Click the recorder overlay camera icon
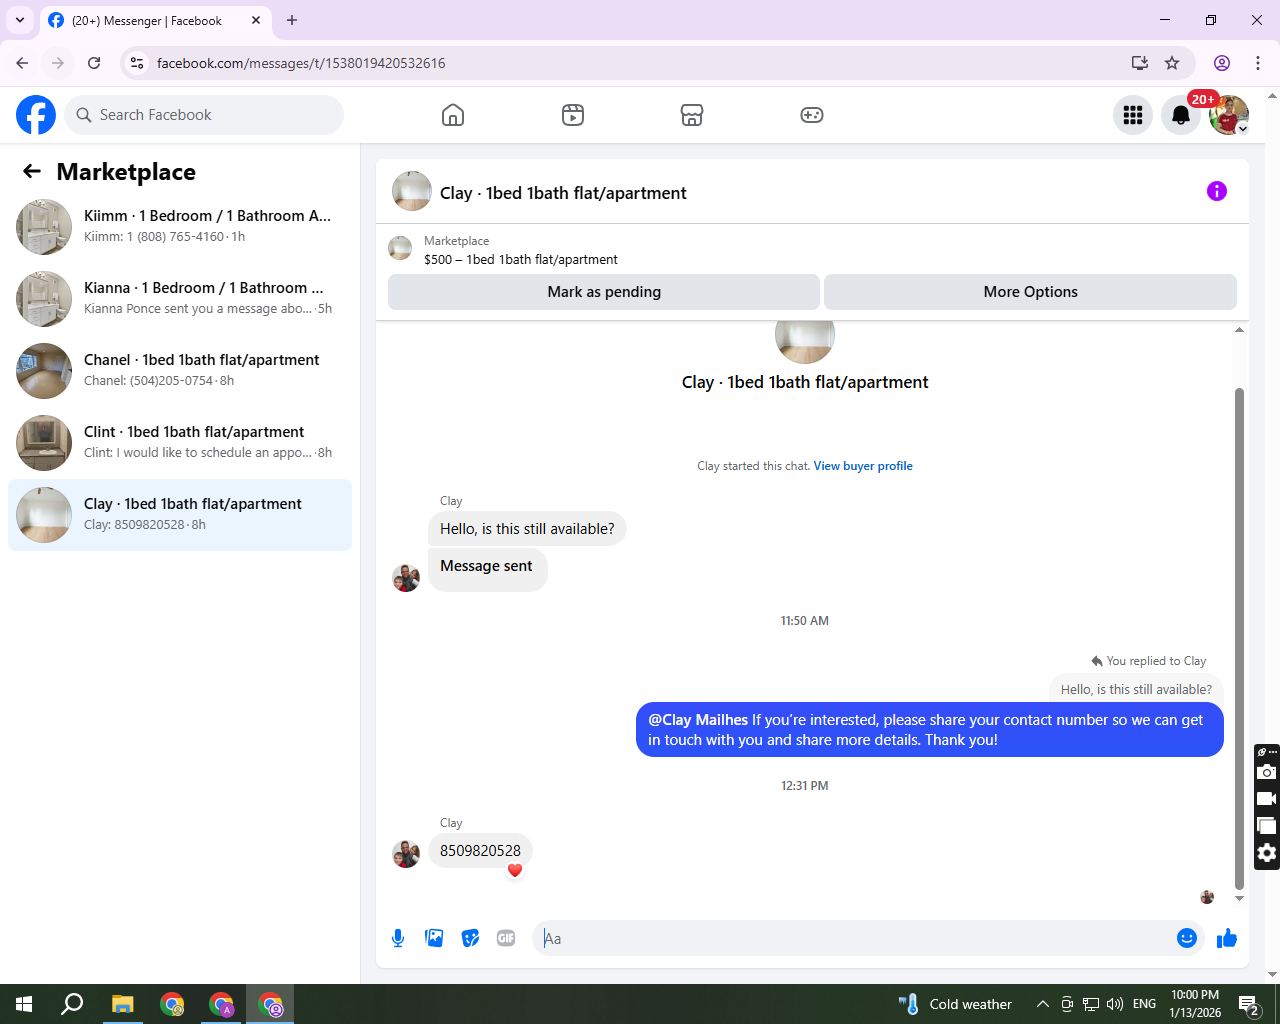This screenshot has width=1280, height=1024. (x=1267, y=772)
